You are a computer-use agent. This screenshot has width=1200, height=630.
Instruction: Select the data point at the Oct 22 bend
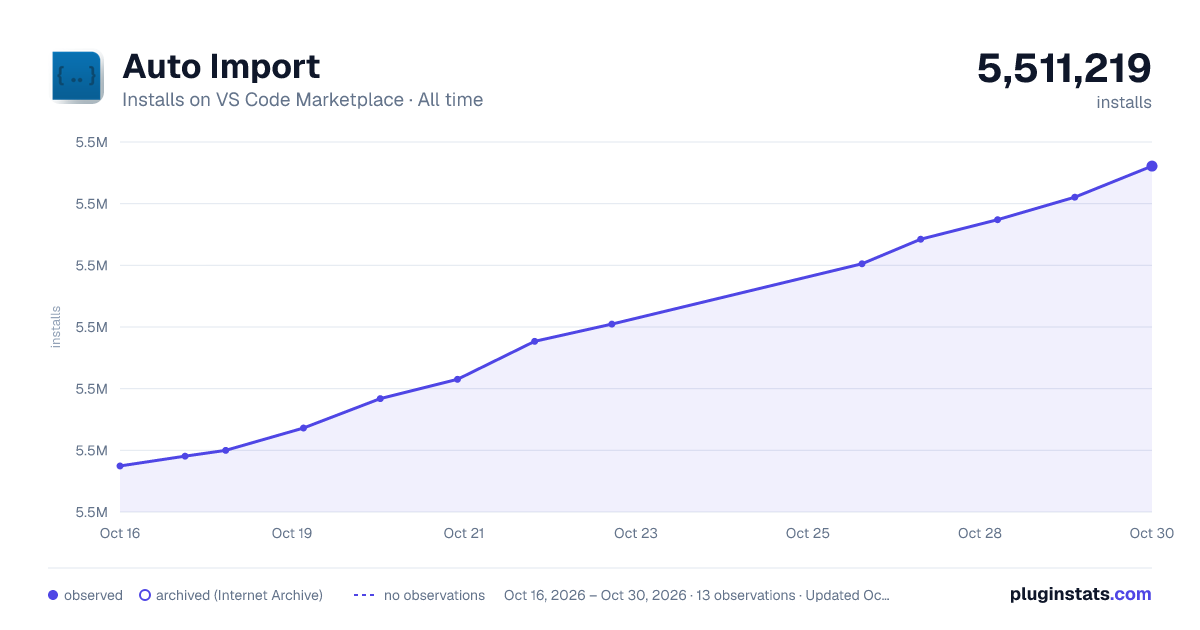[x=535, y=341]
